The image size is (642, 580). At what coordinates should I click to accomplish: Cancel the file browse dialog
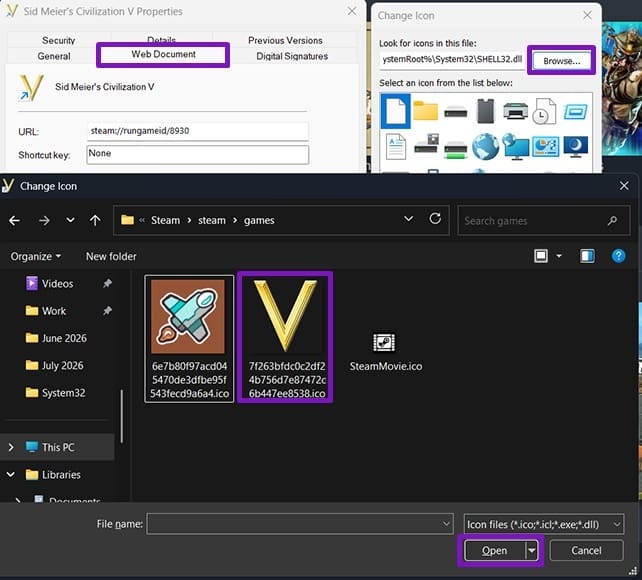586,551
